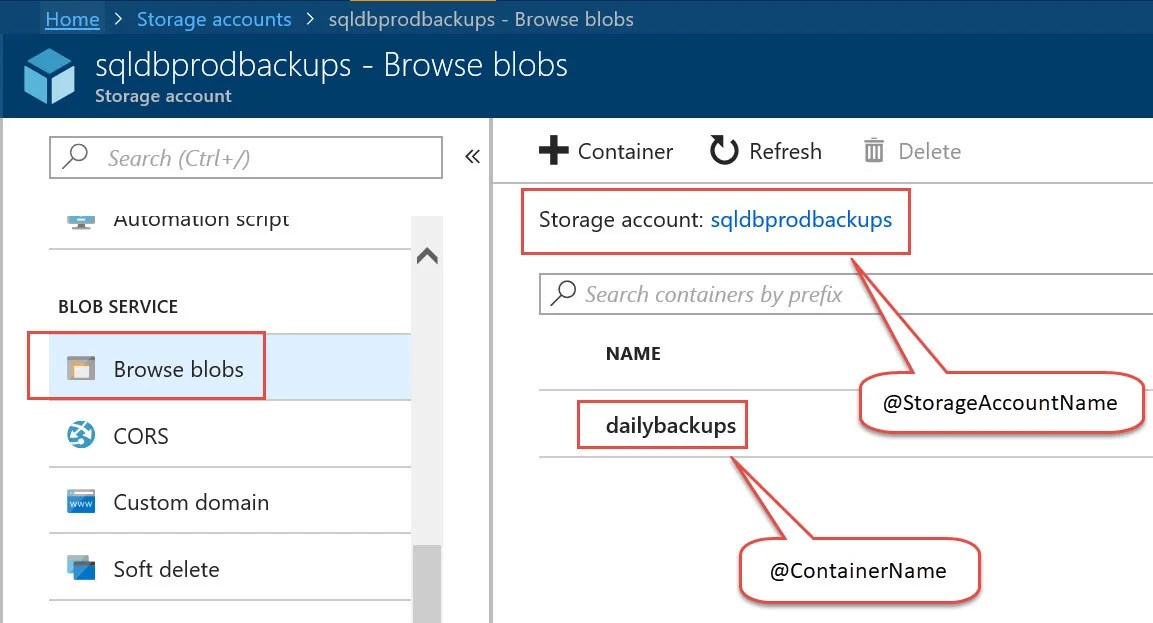The height and width of the screenshot is (623, 1153).
Task: Click the scroll-up chevron in the sidebar
Action: tap(427, 255)
